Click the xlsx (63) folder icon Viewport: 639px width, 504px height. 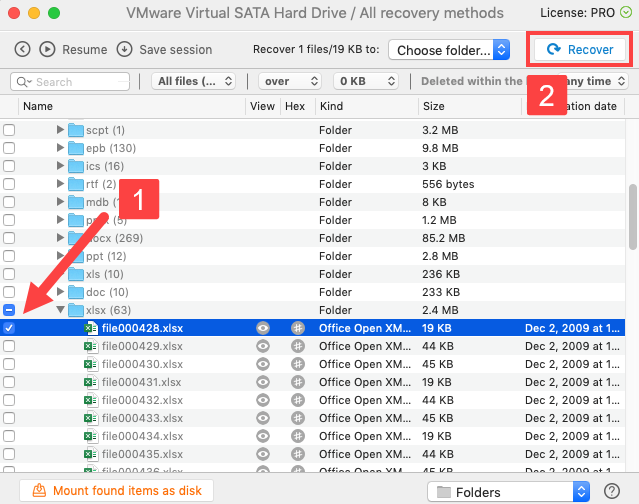pyautogui.click(x=76, y=310)
